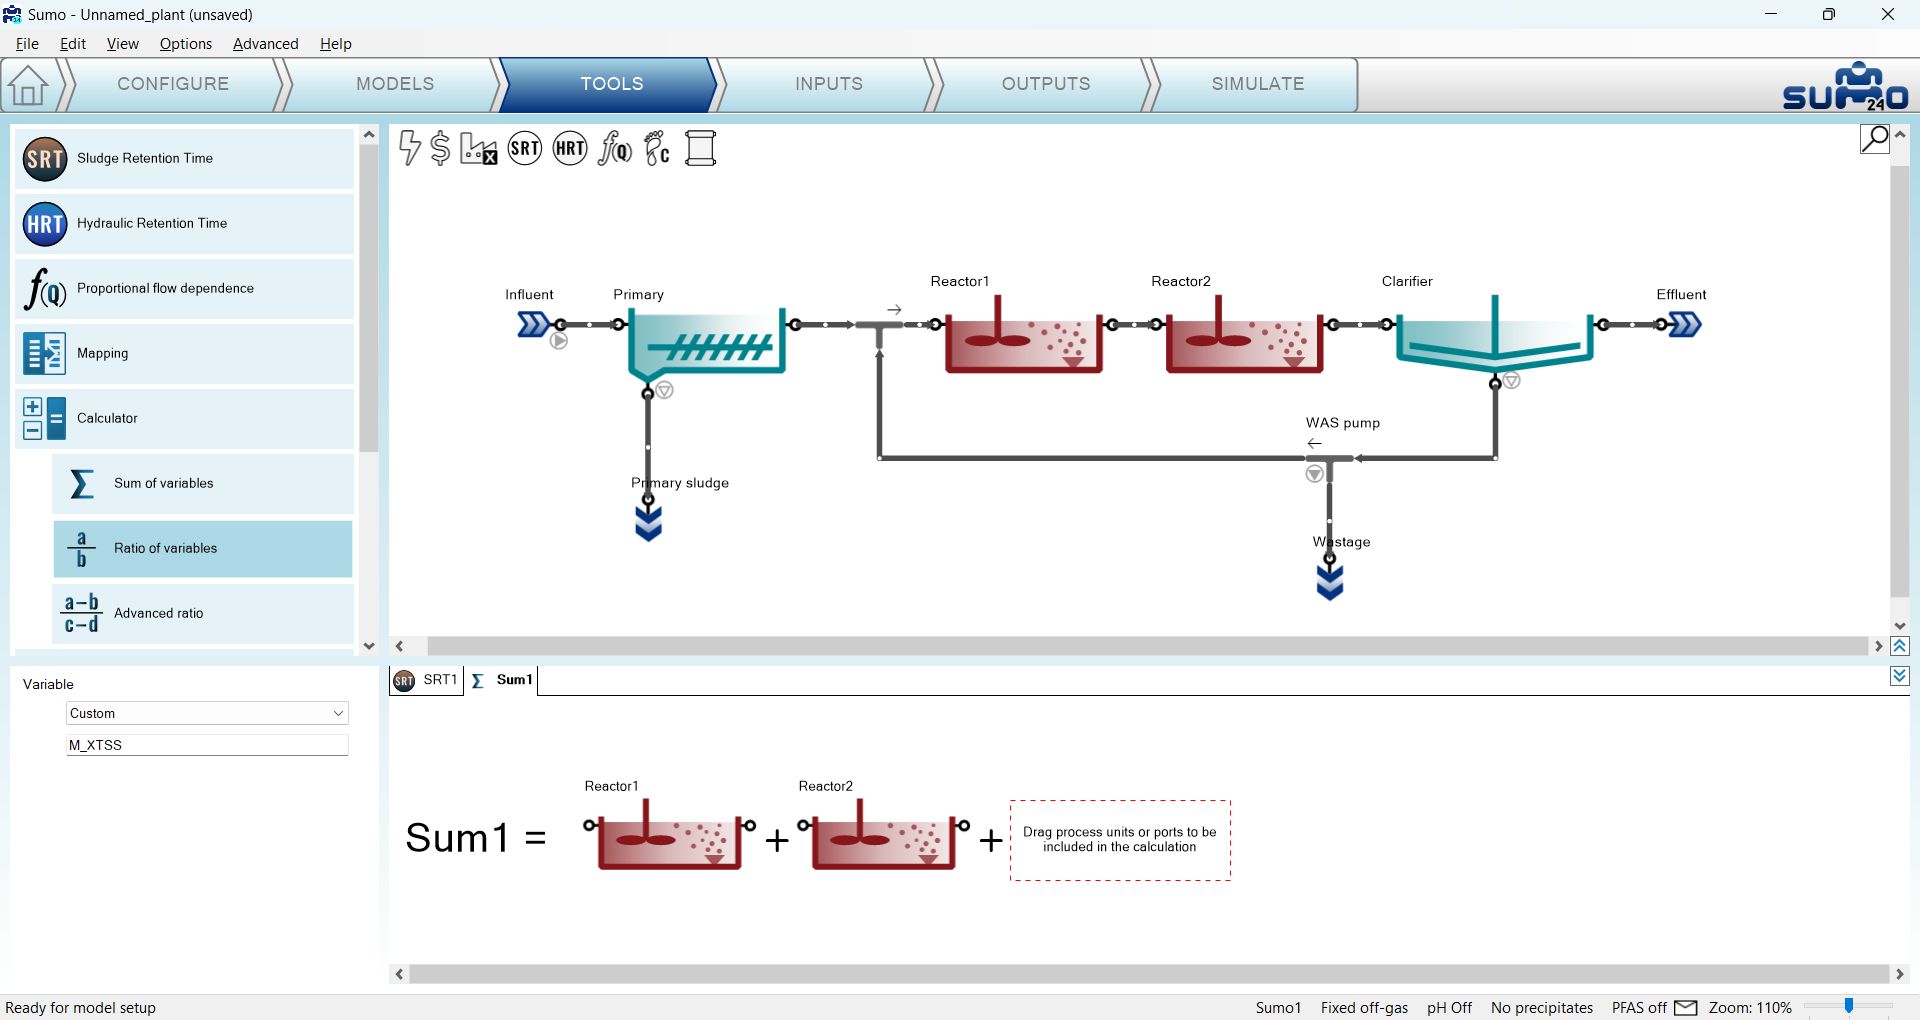Click the PFAS off status indicator
The width and height of the screenshot is (1920, 1020).
point(1639,1008)
